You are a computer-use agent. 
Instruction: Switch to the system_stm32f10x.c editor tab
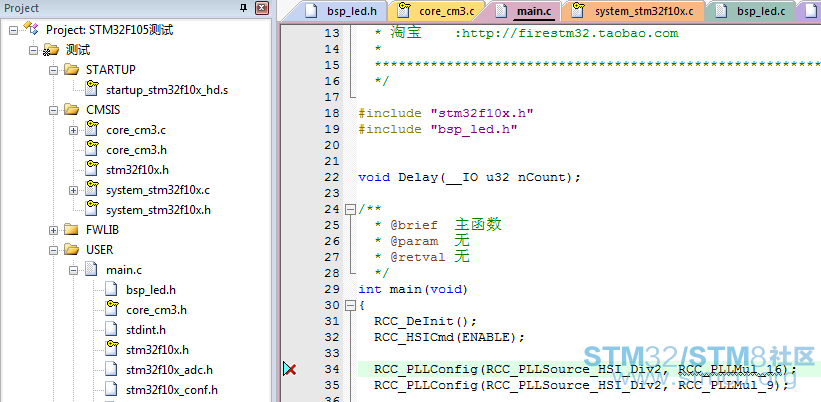tap(634, 10)
